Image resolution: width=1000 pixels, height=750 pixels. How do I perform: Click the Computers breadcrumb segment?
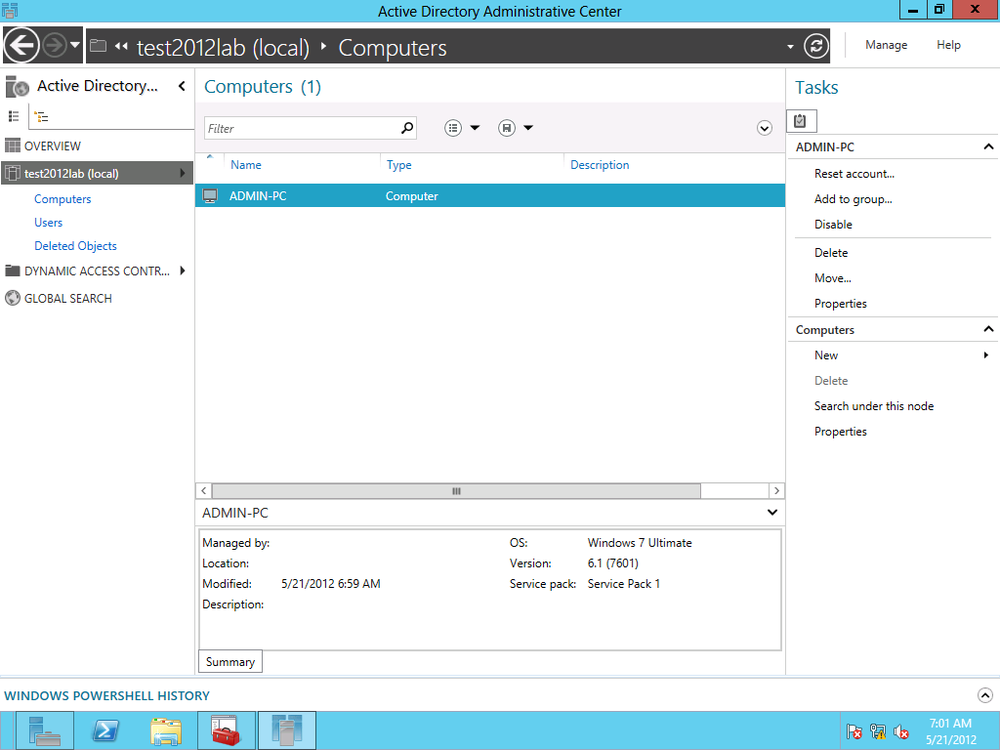(392, 48)
